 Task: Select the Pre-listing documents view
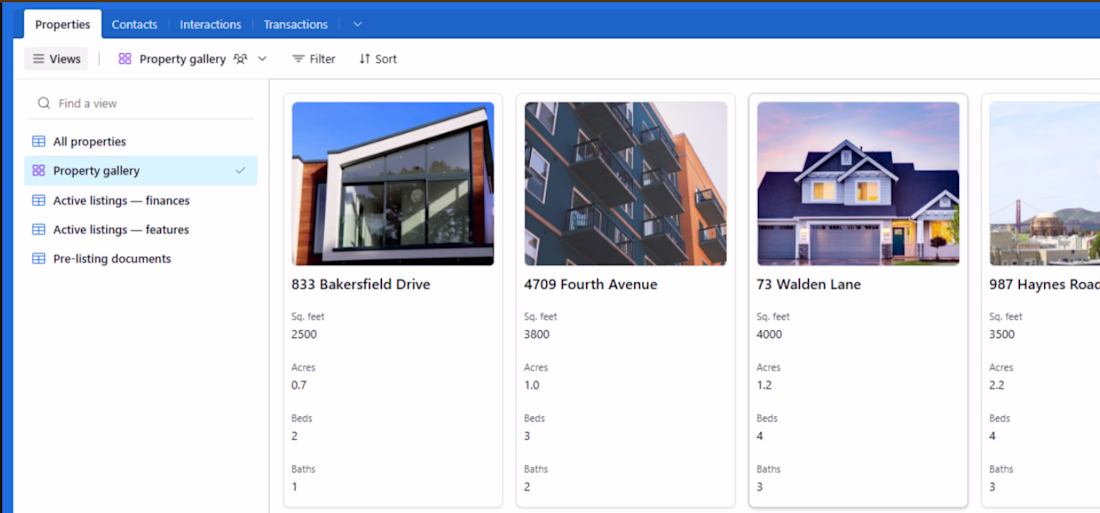(141, 258)
